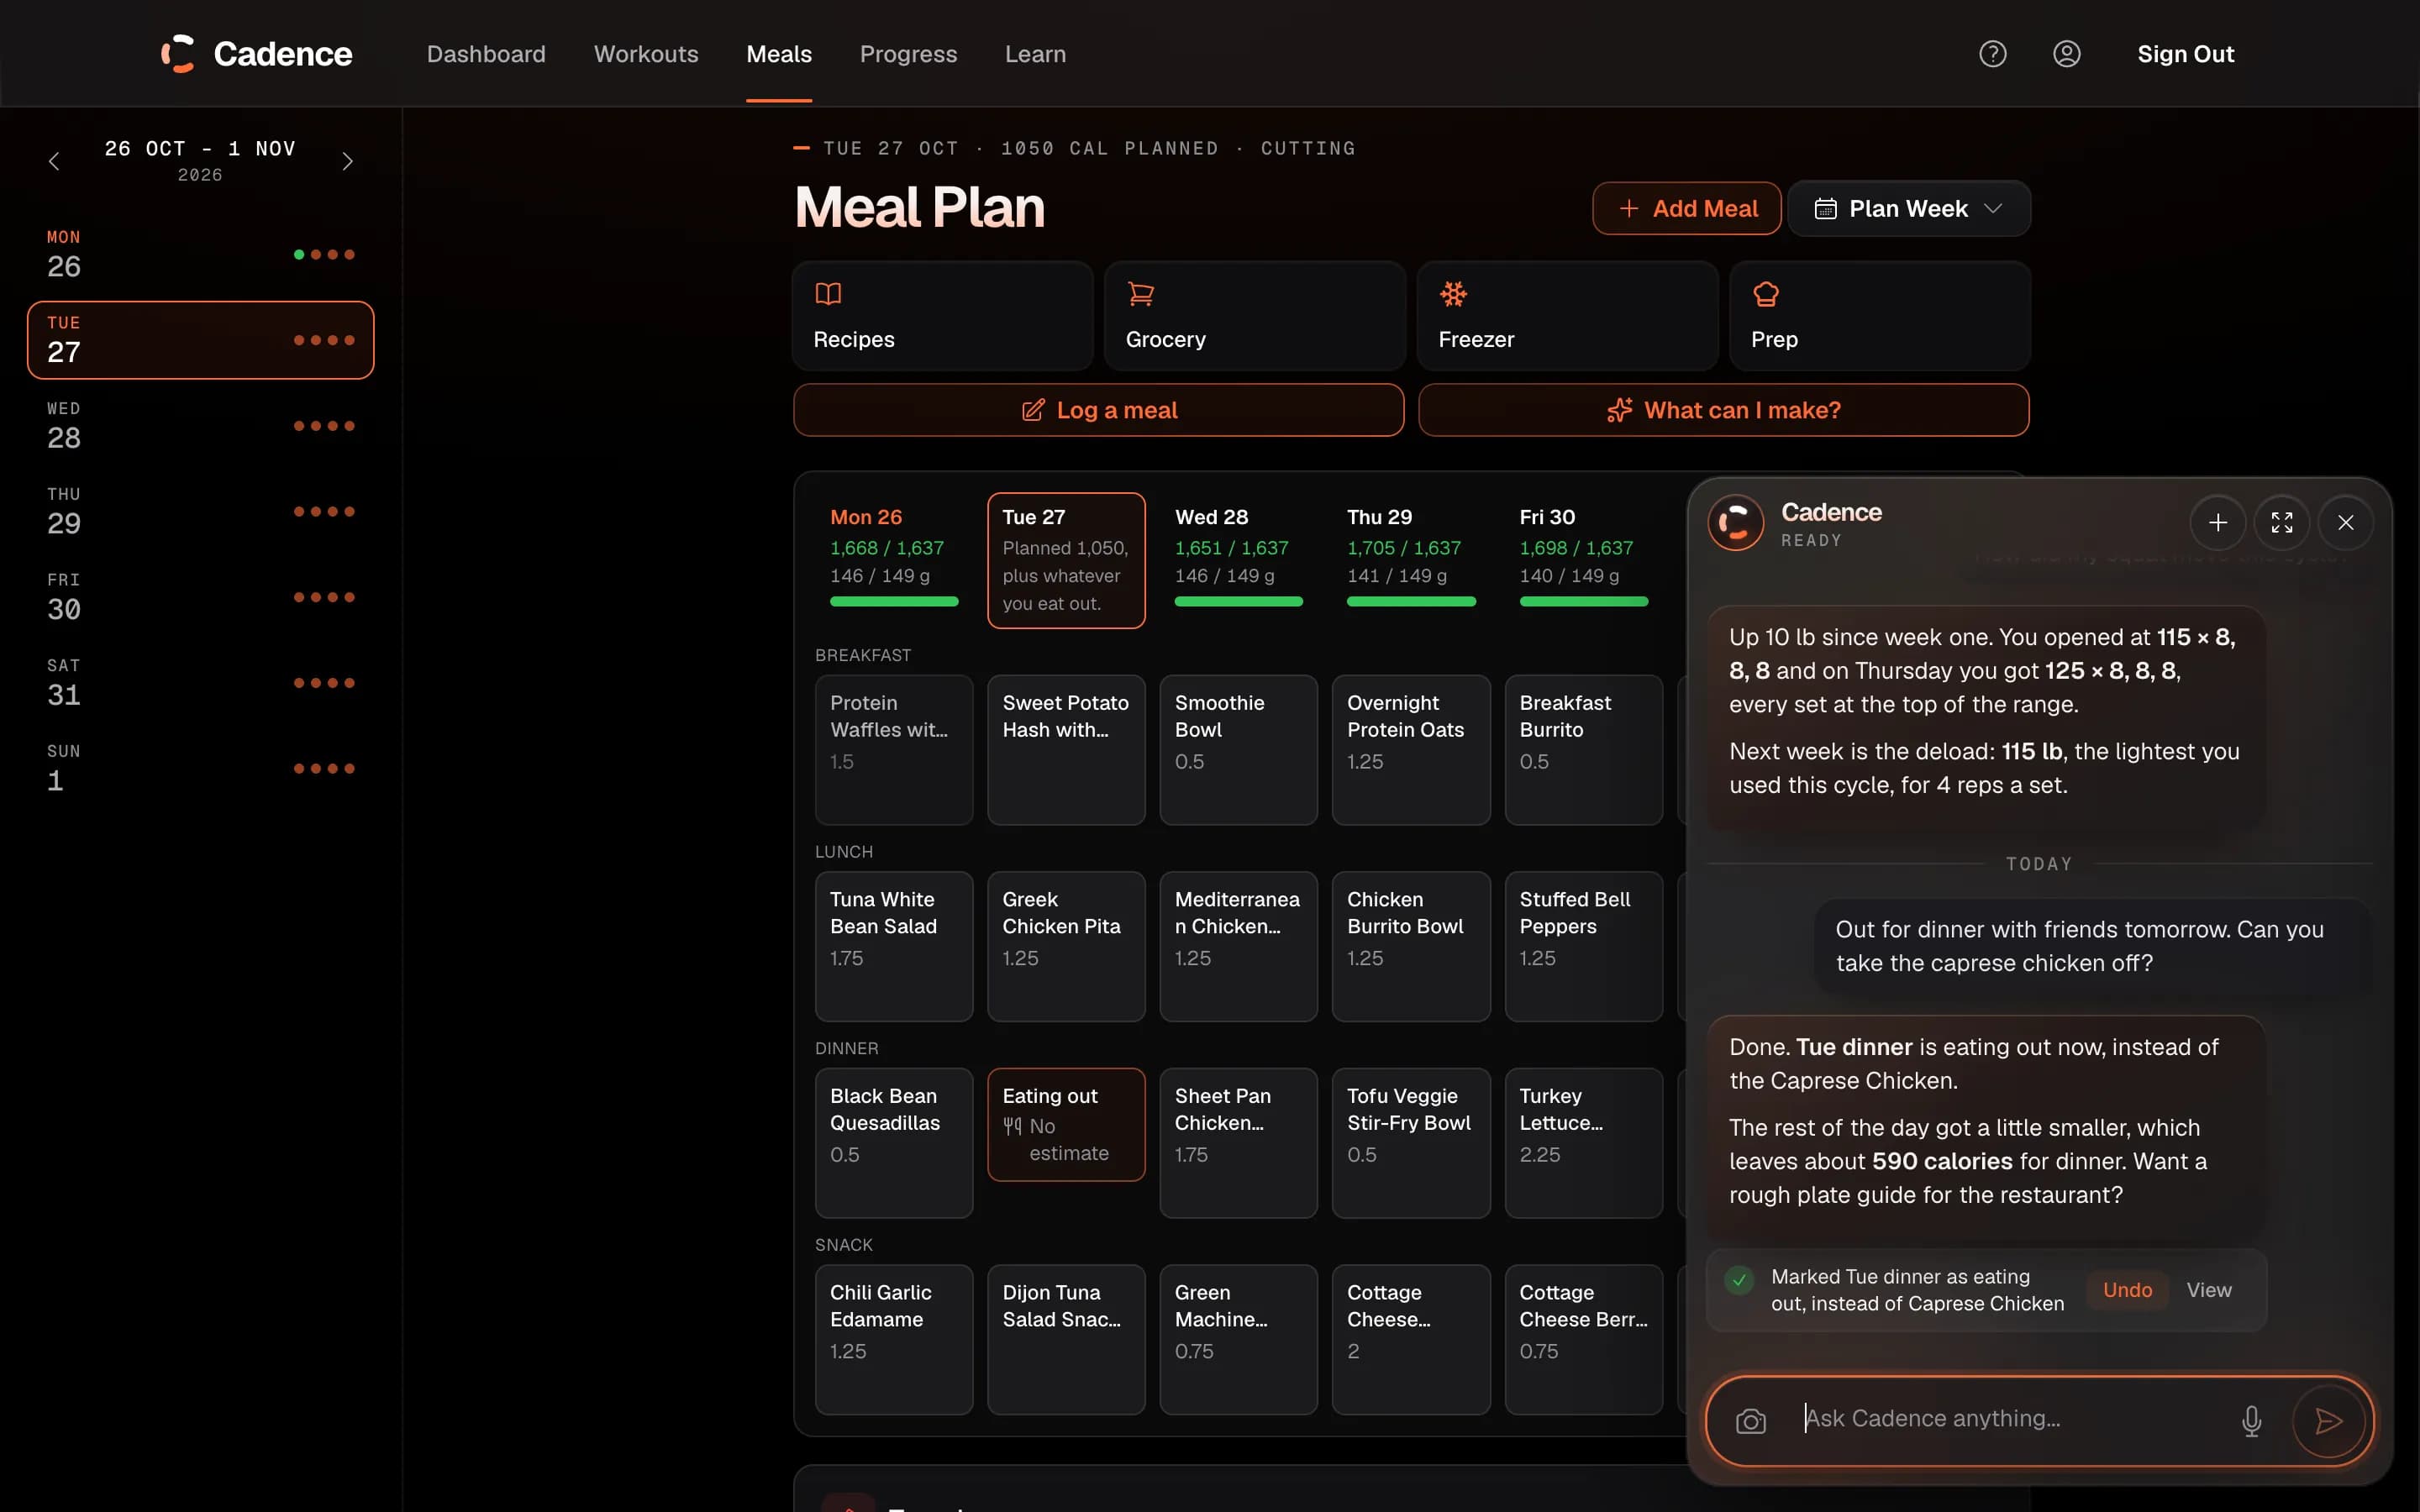Image resolution: width=2420 pixels, height=1512 pixels.
Task: Start voice input with microphone icon
Action: pos(2251,1421)
